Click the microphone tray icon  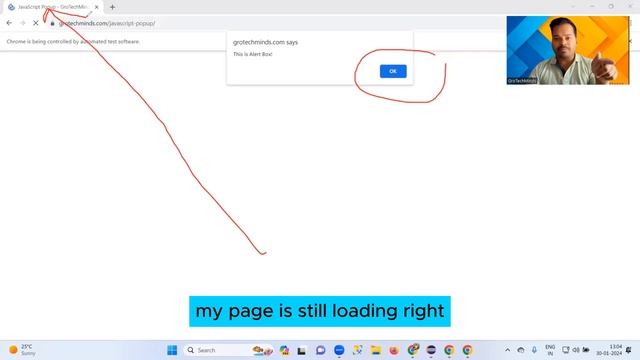534,350
